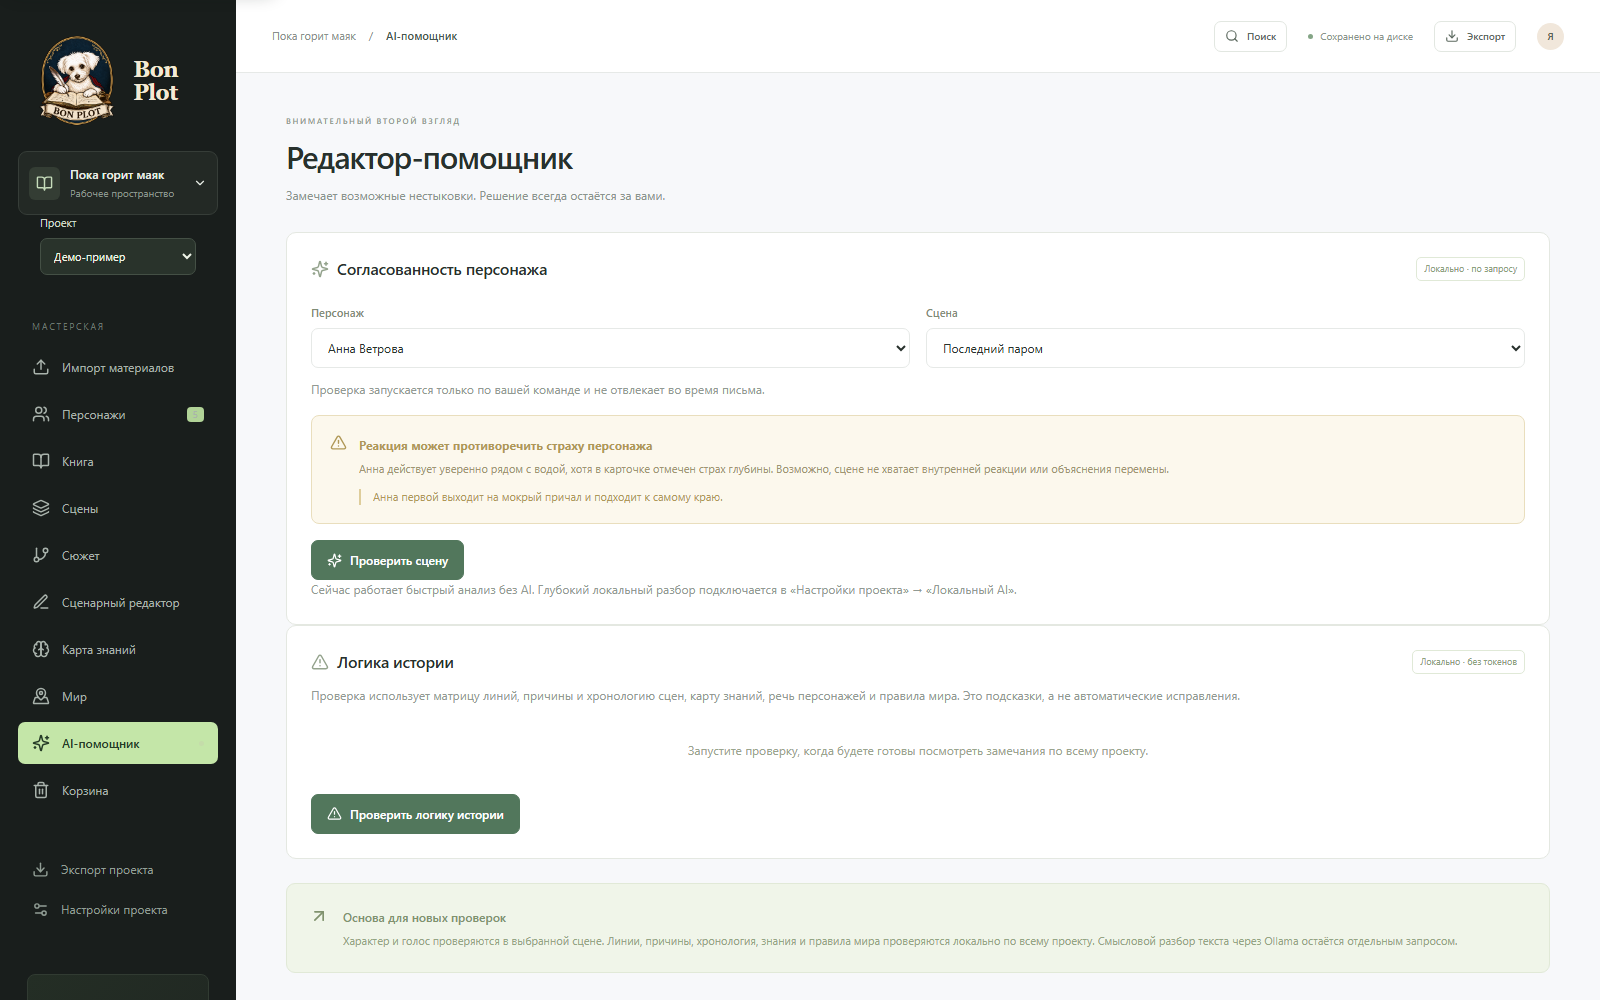Click the Проверить логику истории button

(415, 814)
